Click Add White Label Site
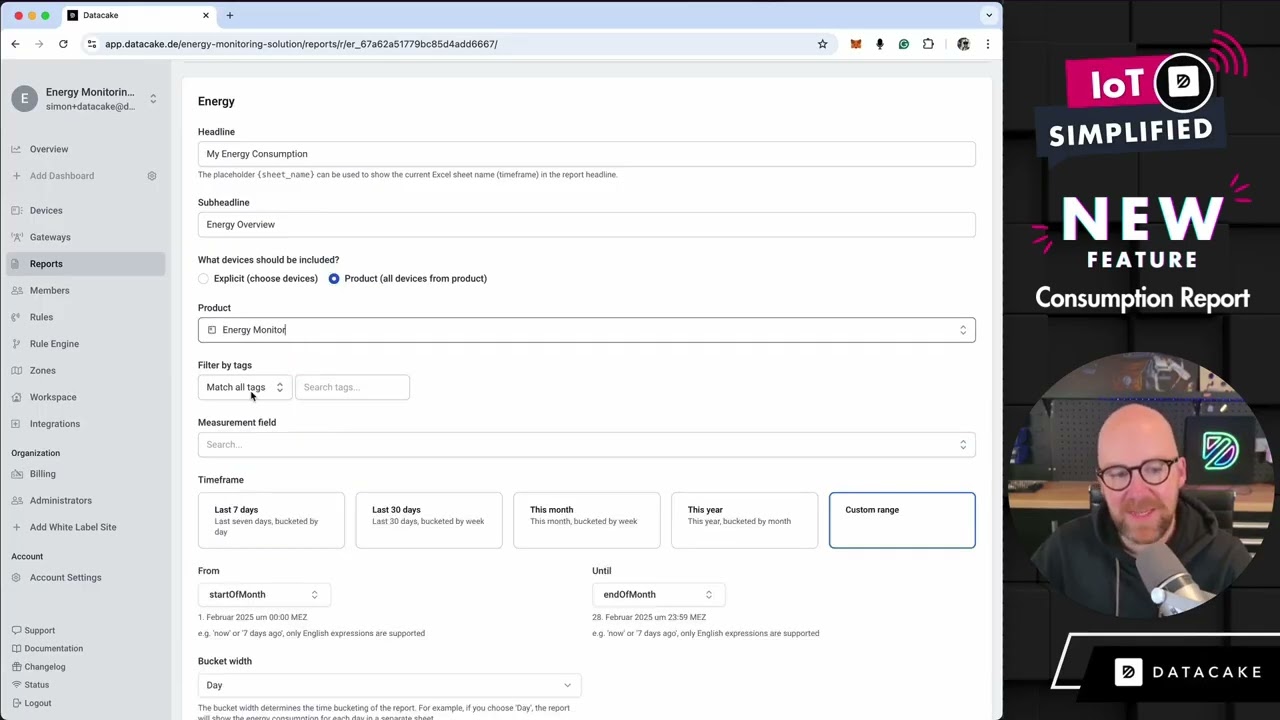Image resolution: width=1280 pixels, height=720 pixels. pyautogui.click(x=73, y=527)
